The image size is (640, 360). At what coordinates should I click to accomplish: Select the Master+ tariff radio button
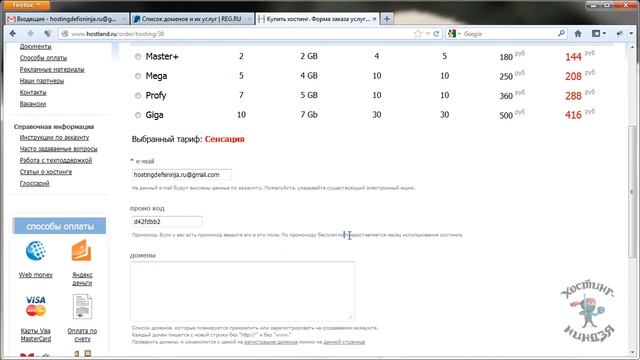(138, 57)
